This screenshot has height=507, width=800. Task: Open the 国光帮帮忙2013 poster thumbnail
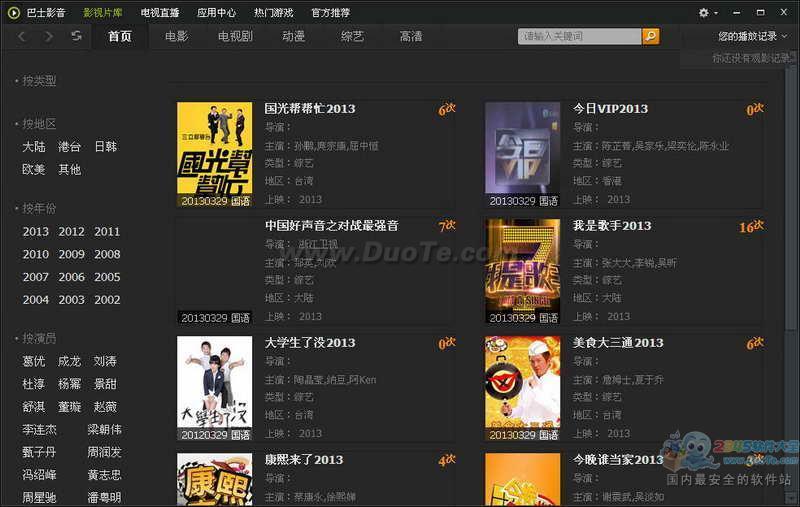pos(215,155)
